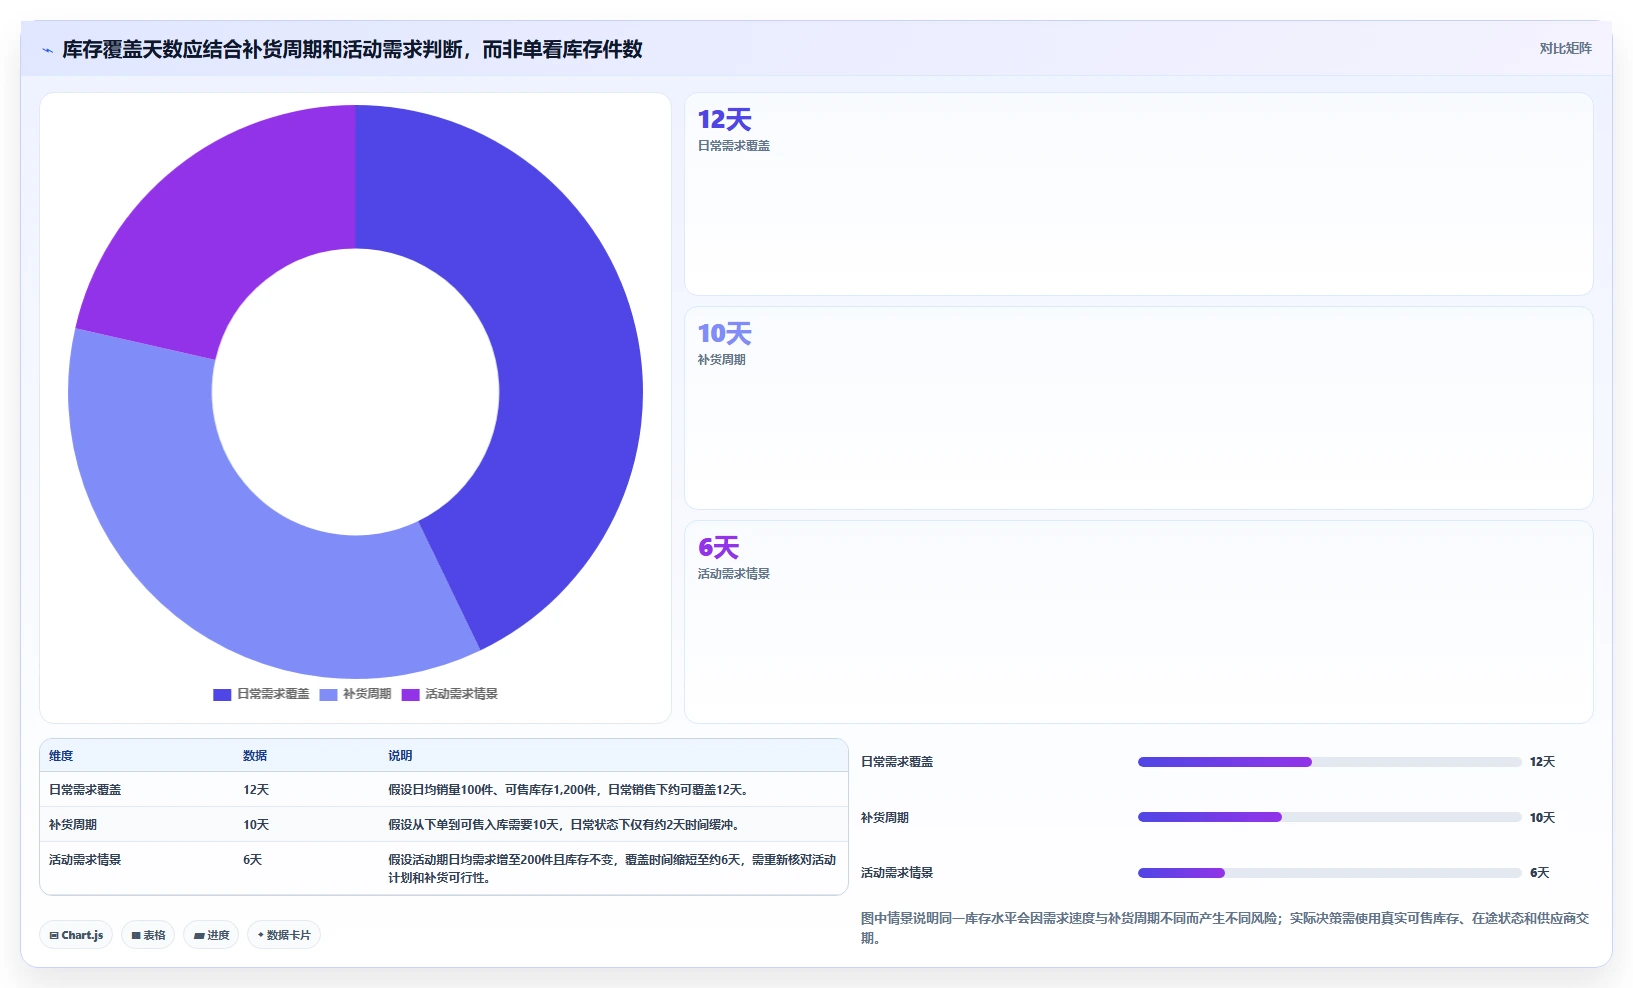
Task: Click the 6天 value in the bottom data card
Action: pos(718,548)
